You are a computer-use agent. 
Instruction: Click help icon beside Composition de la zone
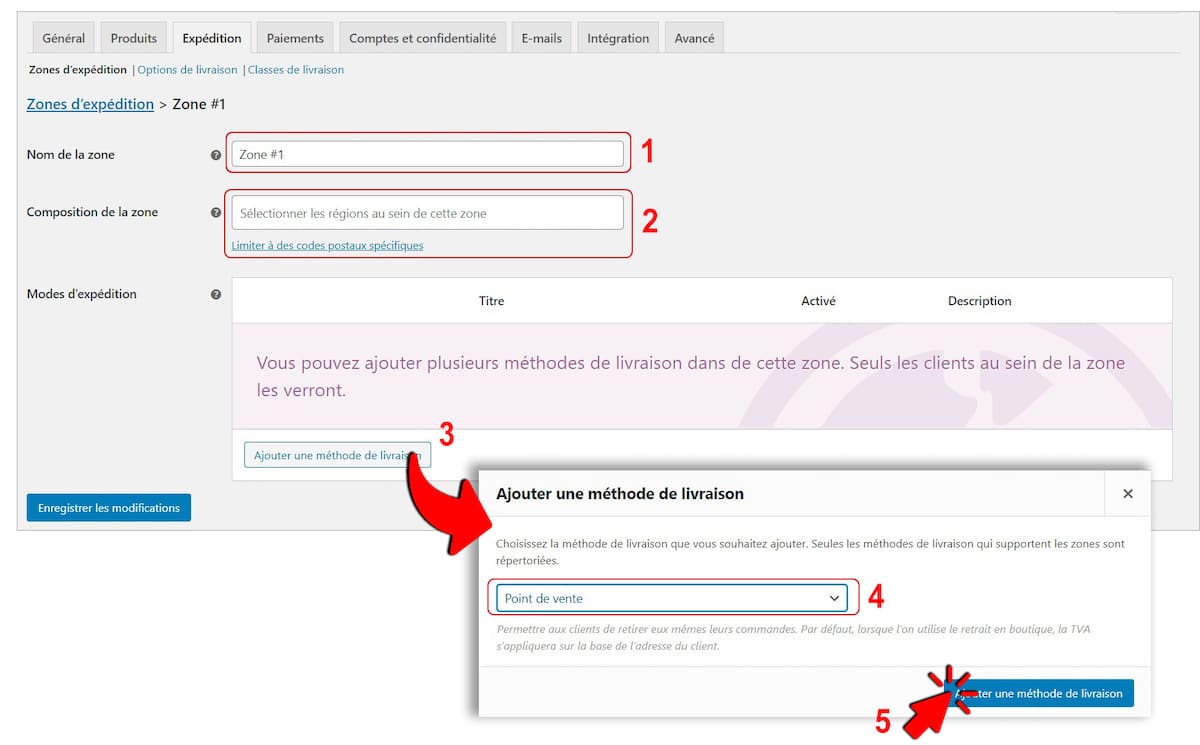coord(216,213)
